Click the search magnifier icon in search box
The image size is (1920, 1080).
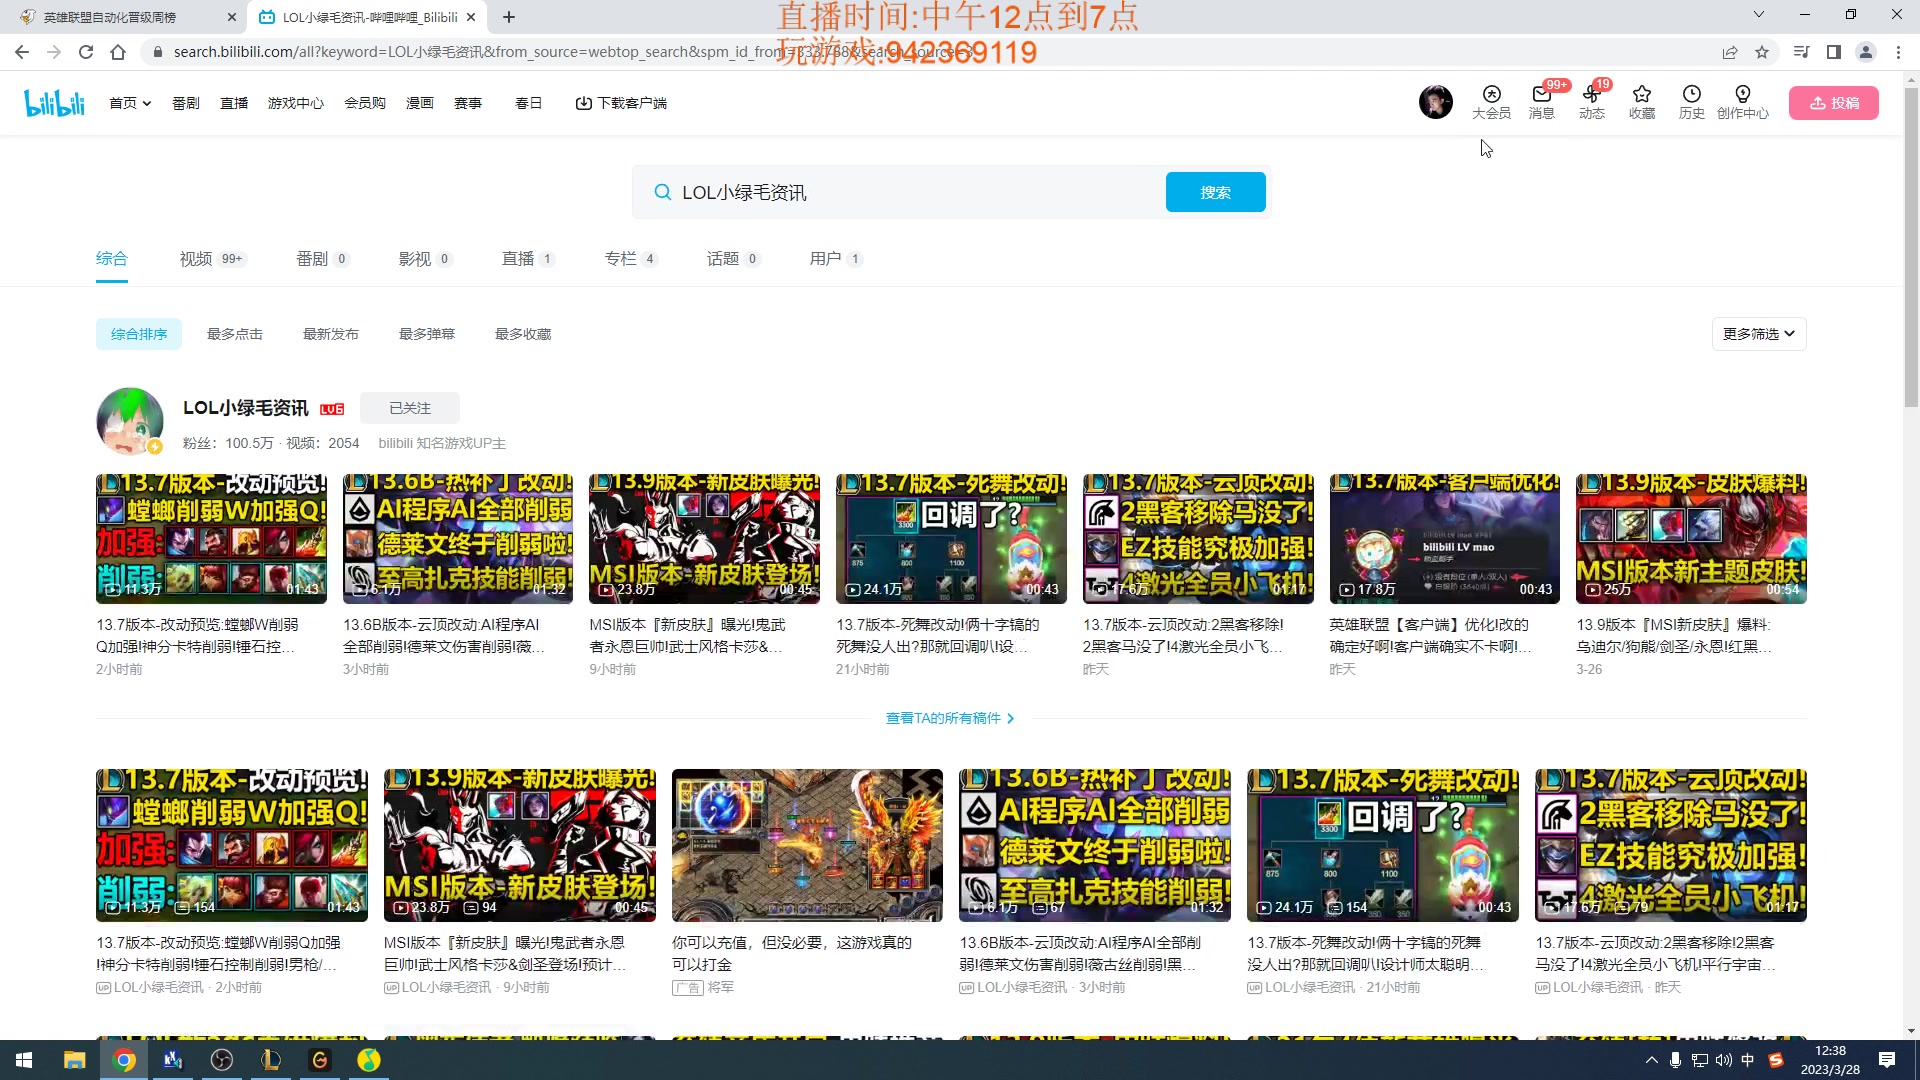(663, 192)
